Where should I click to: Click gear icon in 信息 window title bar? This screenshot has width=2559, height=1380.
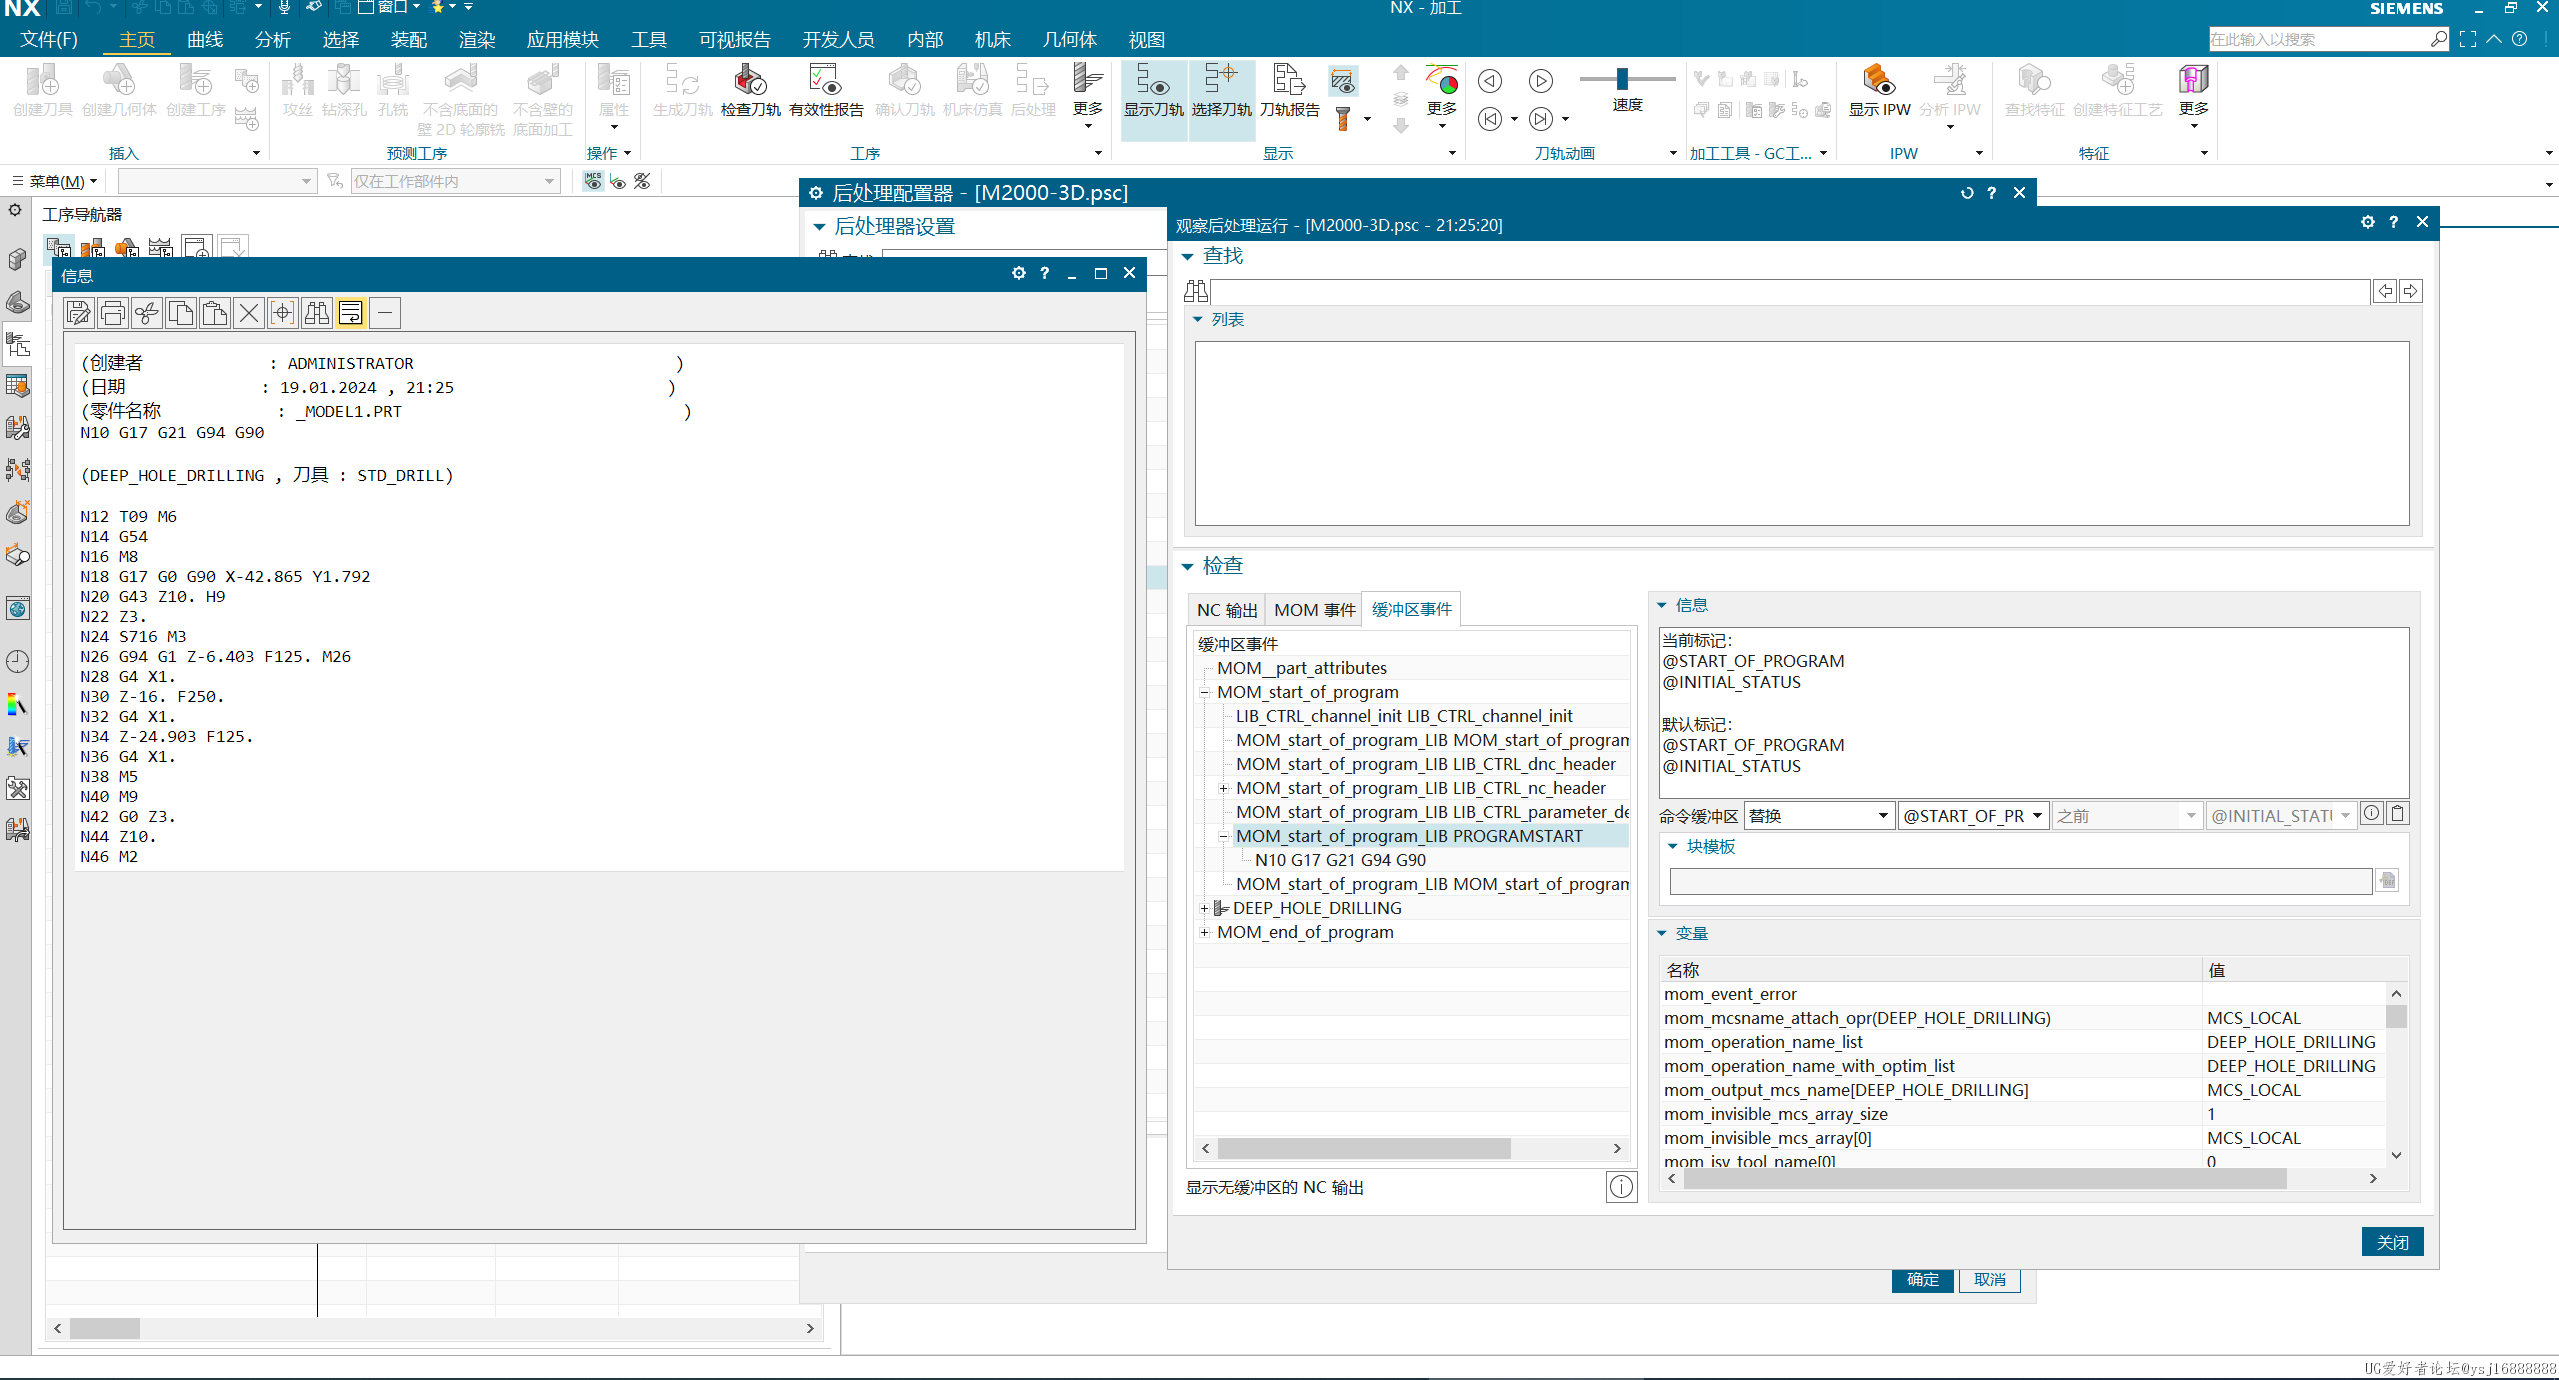pos(1018,273)
